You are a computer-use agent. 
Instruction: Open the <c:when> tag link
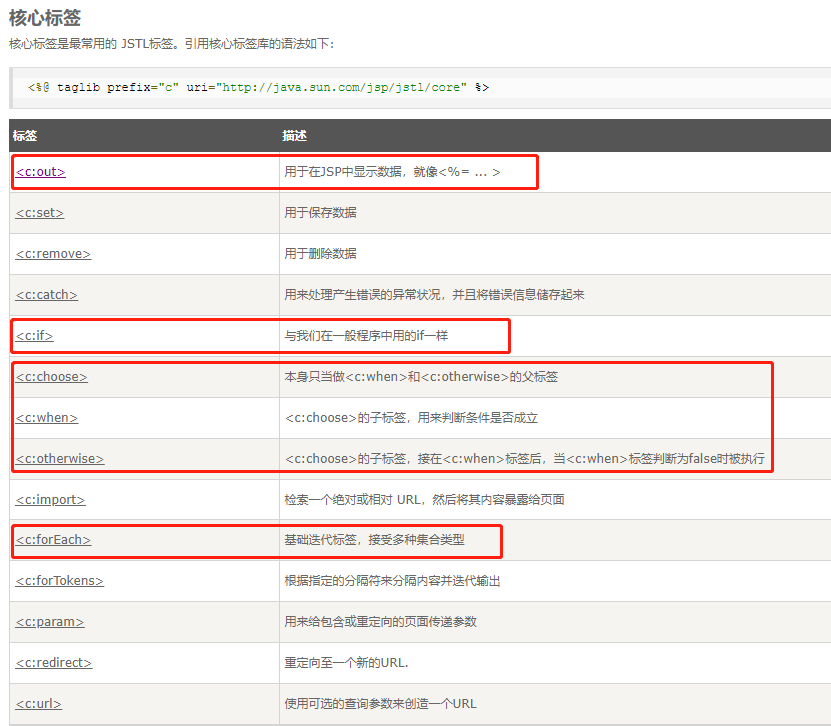[x=47, y=418]
